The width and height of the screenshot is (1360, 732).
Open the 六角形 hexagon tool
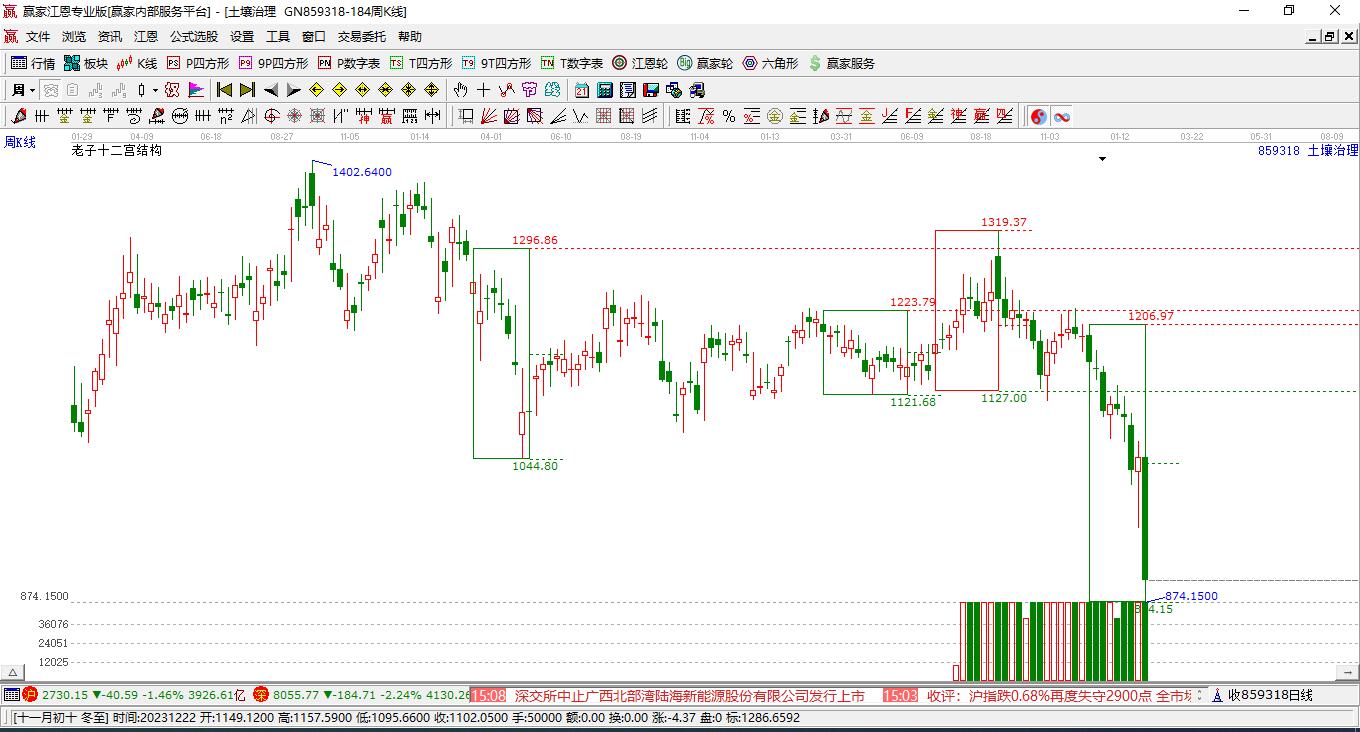point(770,63)
